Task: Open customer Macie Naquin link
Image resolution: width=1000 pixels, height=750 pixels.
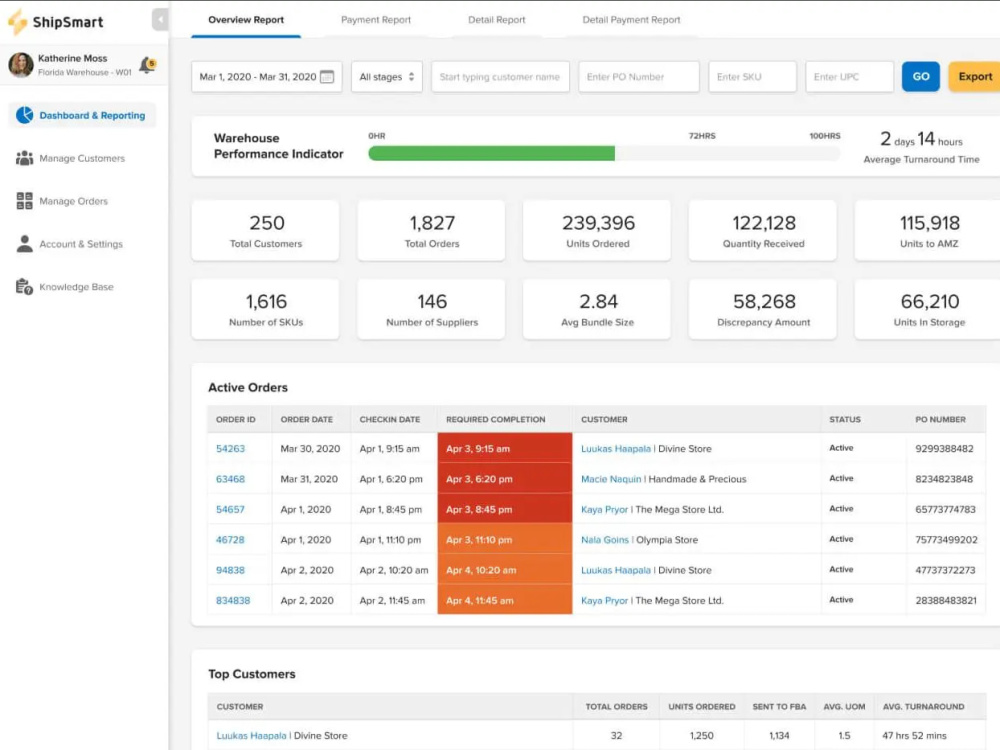Action: 611,479
